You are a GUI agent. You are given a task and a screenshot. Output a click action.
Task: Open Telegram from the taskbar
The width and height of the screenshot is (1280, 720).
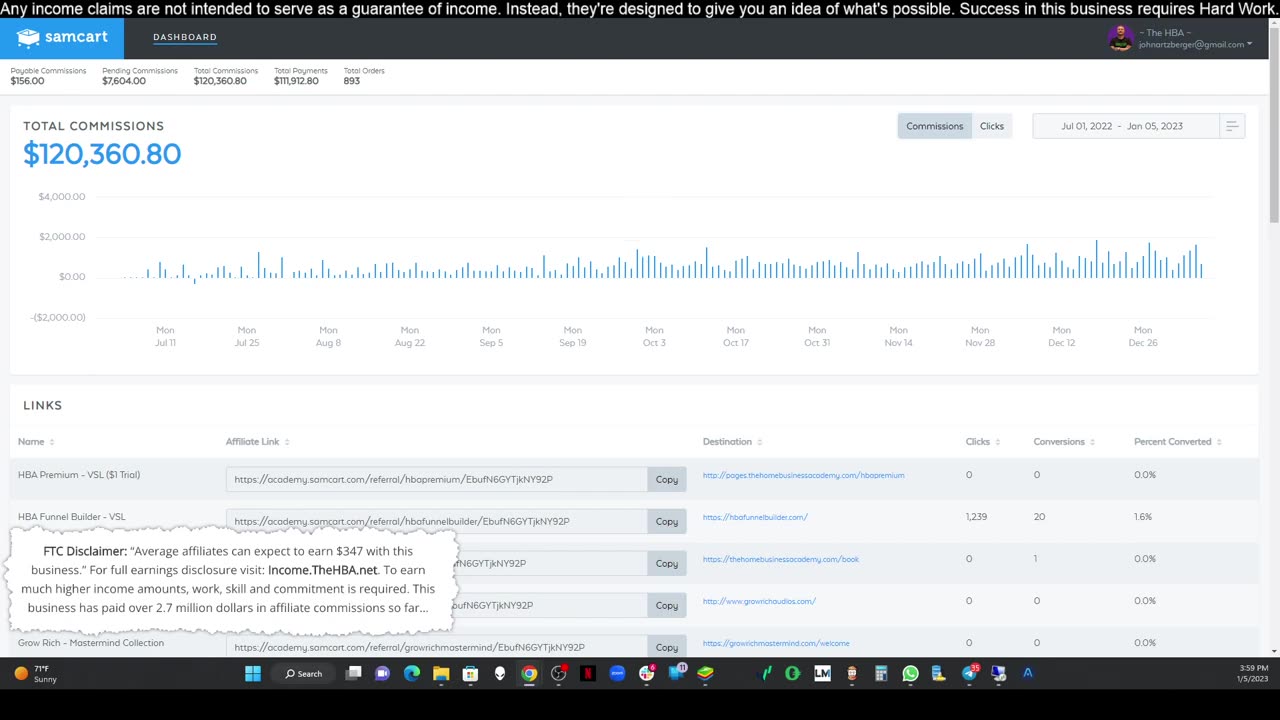tap(969, 673)
